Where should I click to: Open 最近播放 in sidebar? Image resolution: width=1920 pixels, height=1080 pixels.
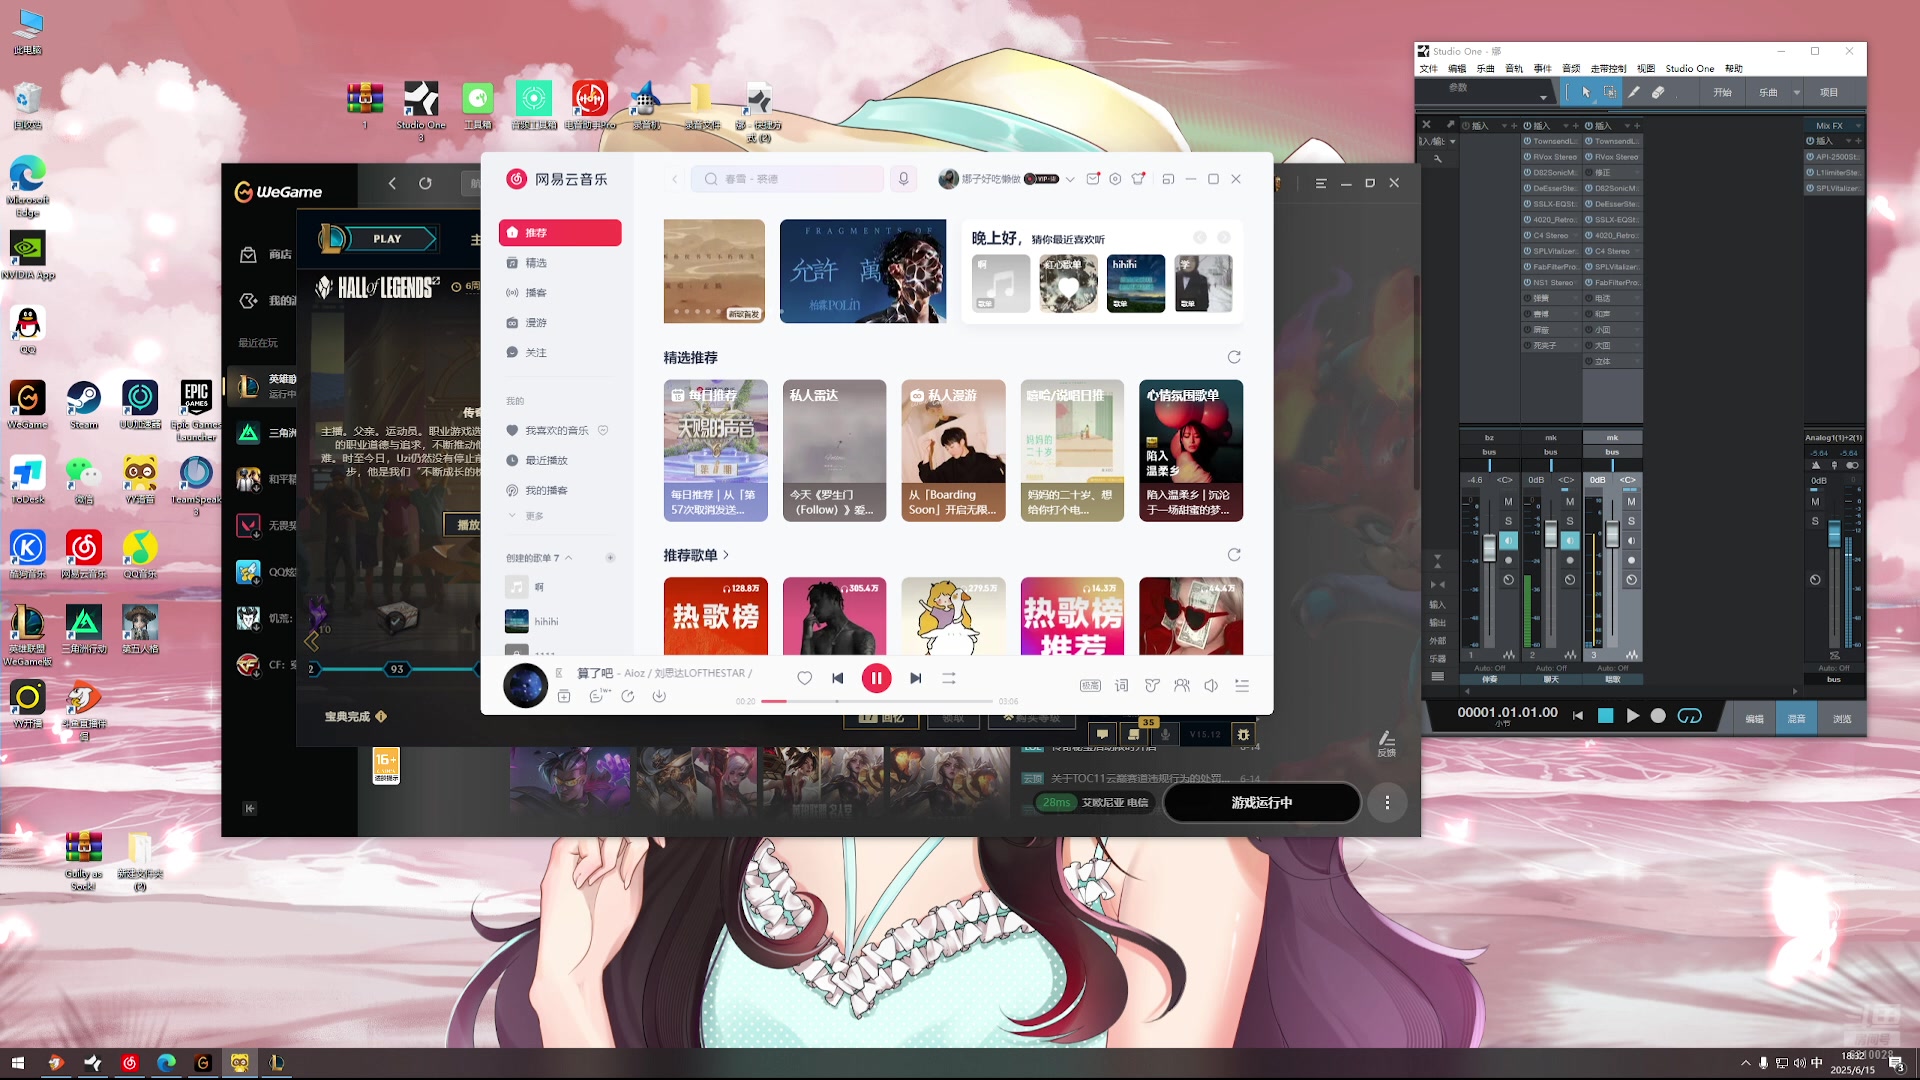coord(560,461)
